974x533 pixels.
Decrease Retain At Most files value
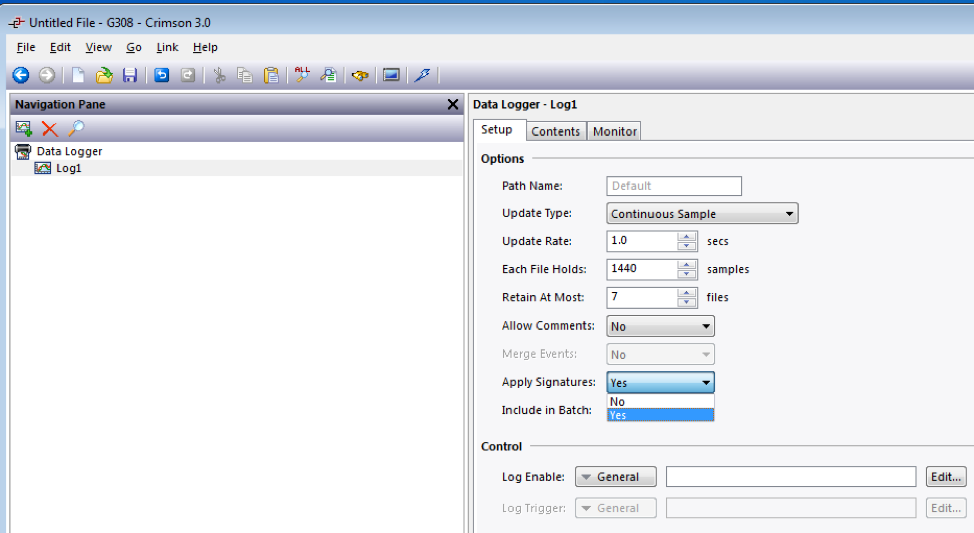(x=686, y=302)
